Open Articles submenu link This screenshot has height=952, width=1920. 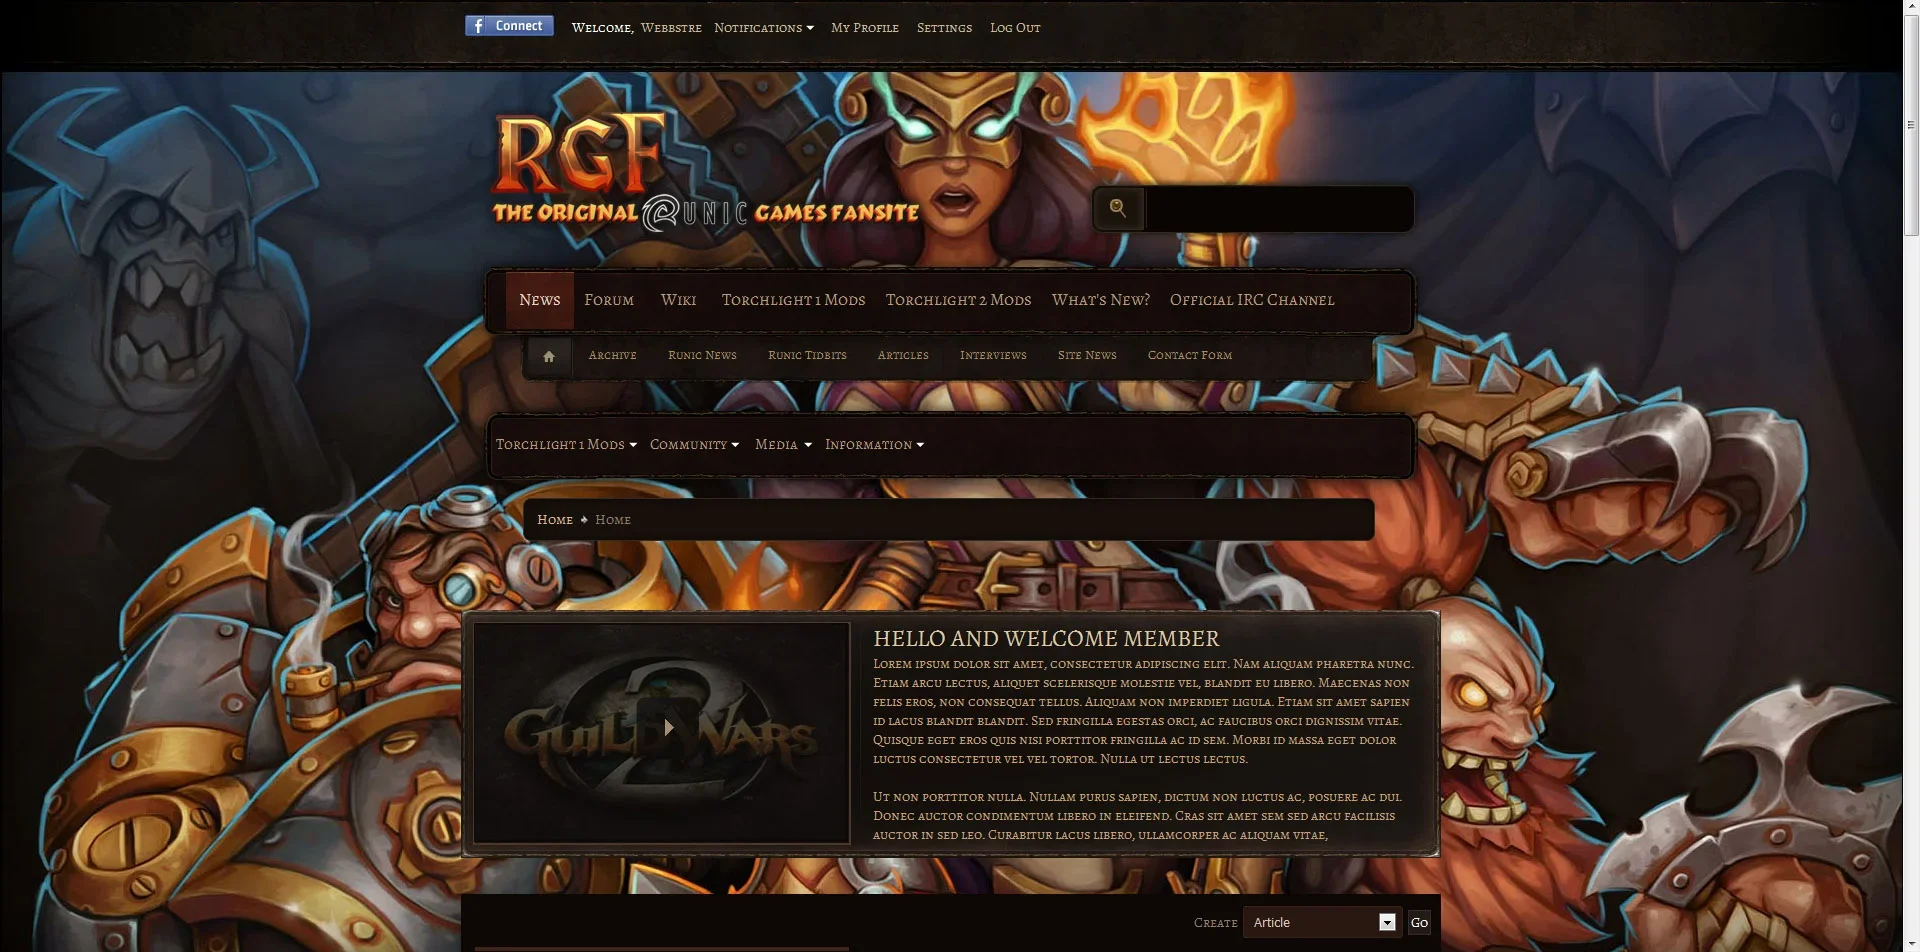(903, 355)
